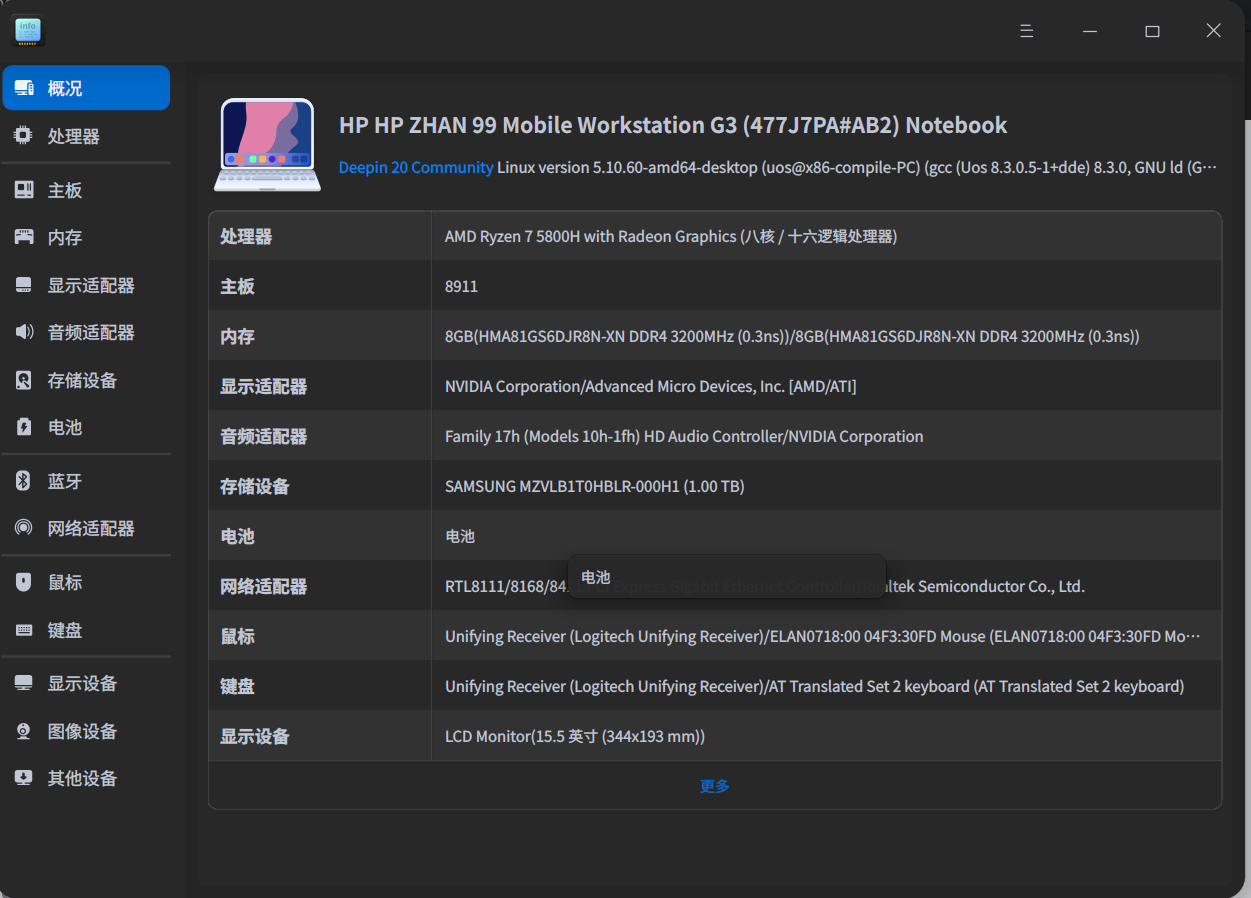
Task: Click the Family 17h HD Audio Controller value
Action: pos(684,436)
